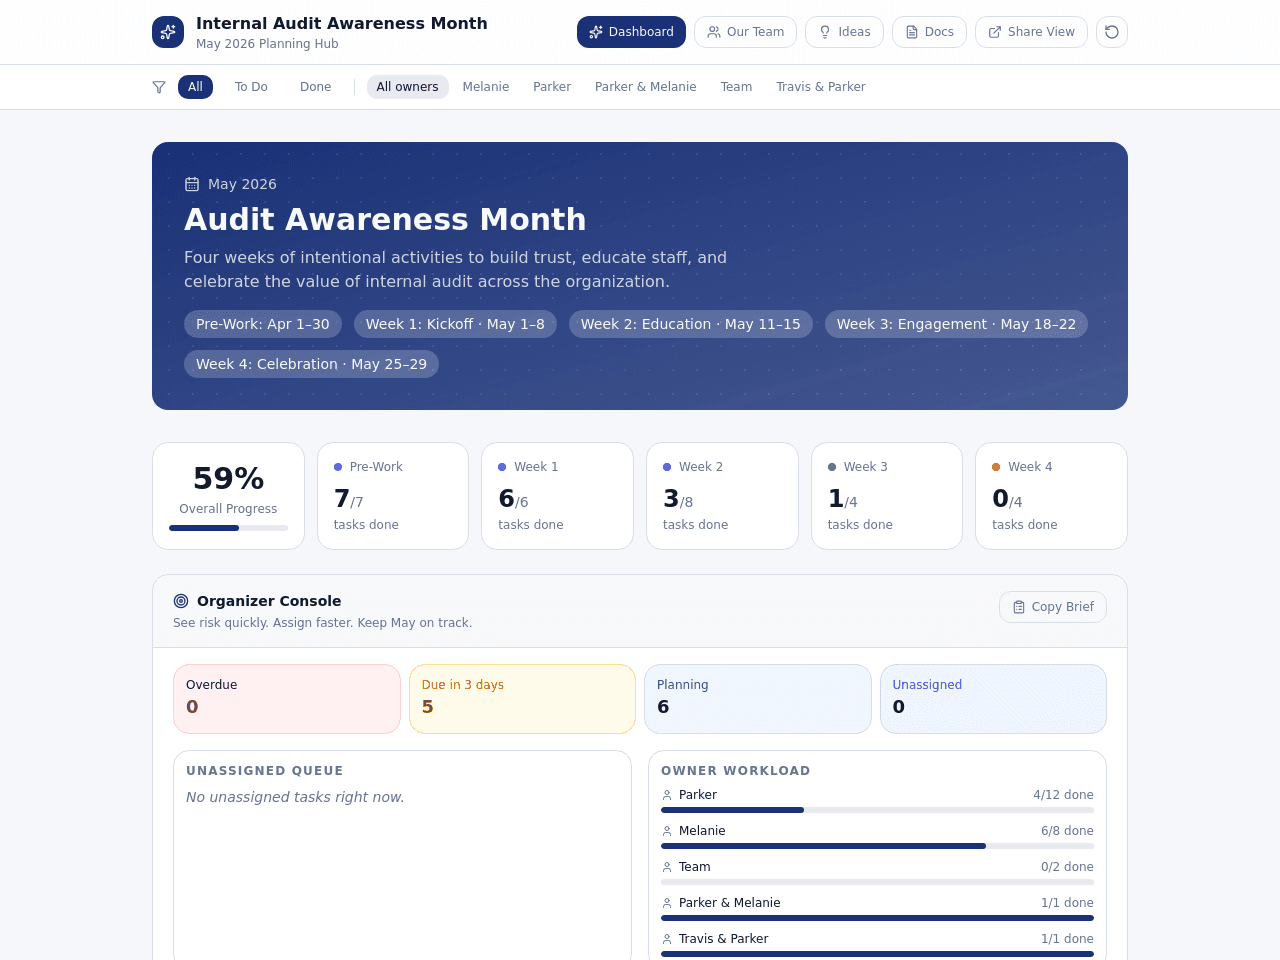The image size is (1280, 960).
Task: Open the Week 4 tasks card
Action: (x=1051, y=496)
